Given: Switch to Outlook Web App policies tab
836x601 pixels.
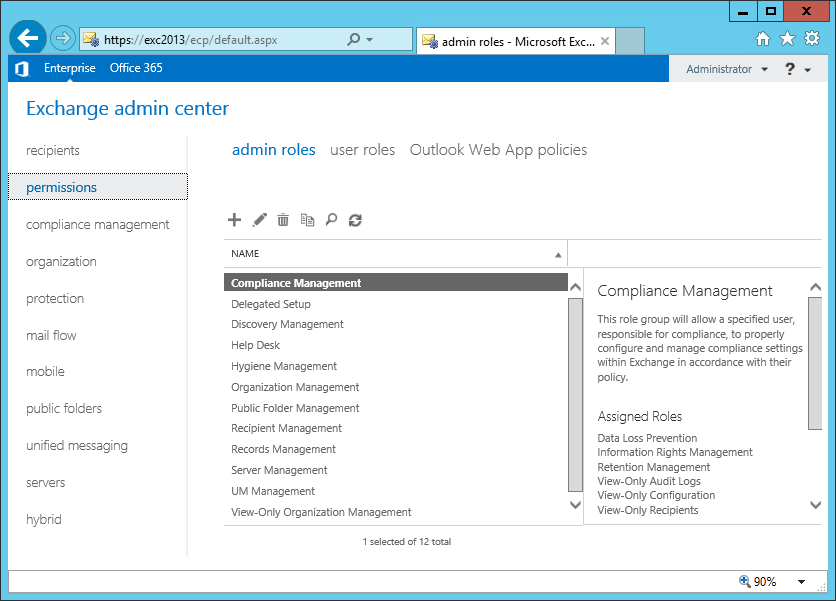Looking at the screenshot, I should [x=498, y=150].
